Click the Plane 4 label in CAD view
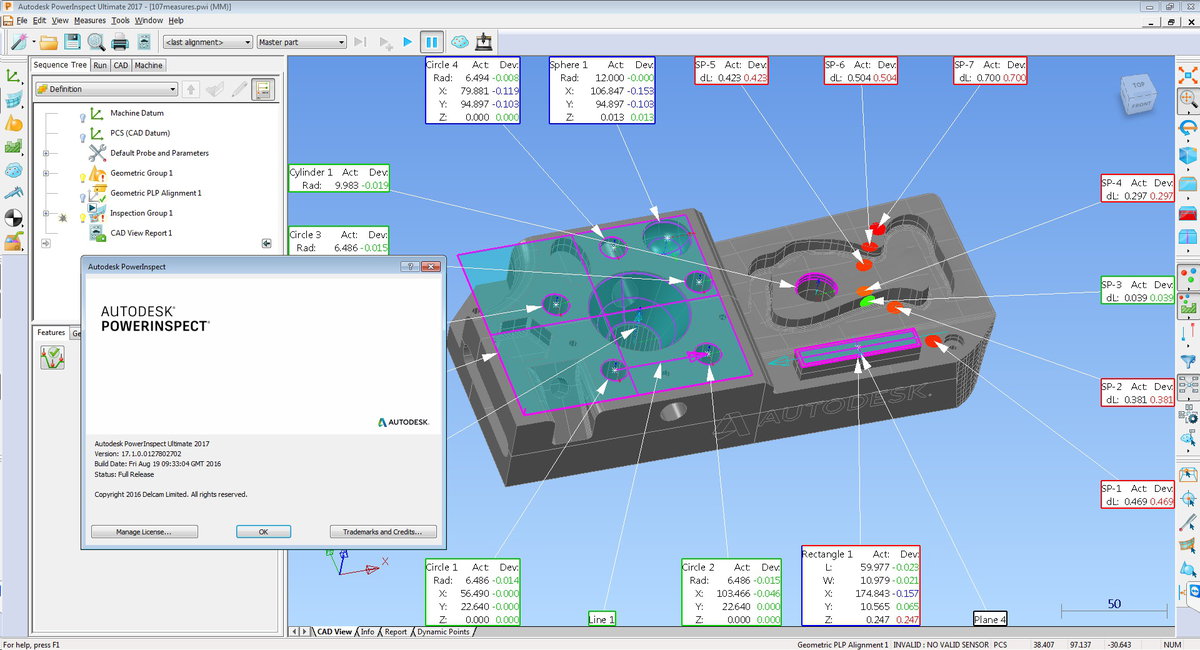Screen dimensions: 1200x650 990,619
